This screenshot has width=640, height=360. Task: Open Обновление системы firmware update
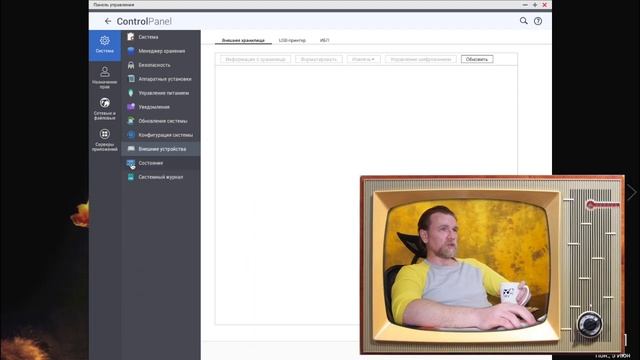pos(161,121)
